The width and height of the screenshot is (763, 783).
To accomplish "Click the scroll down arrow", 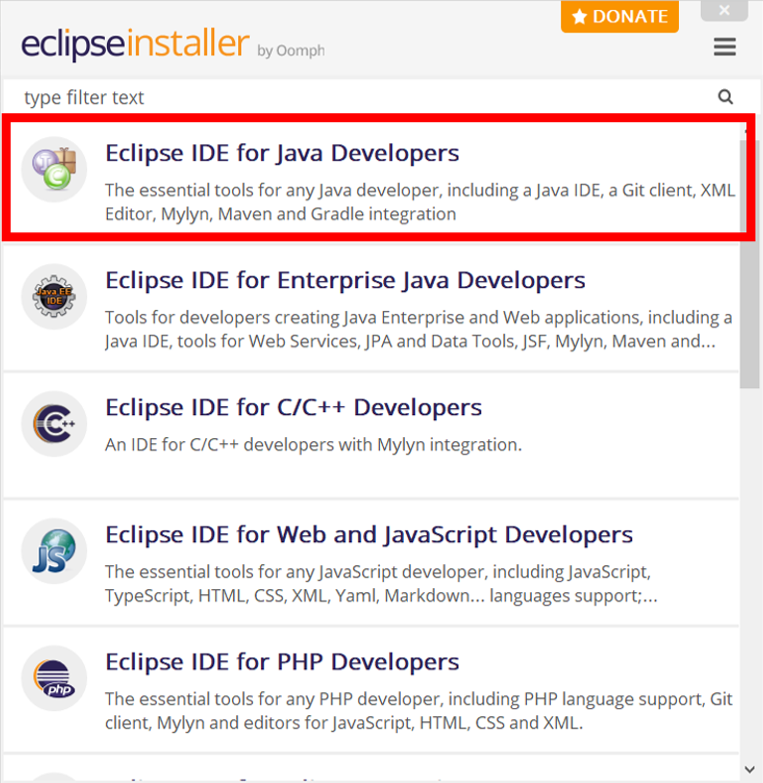I will point(750,769).
